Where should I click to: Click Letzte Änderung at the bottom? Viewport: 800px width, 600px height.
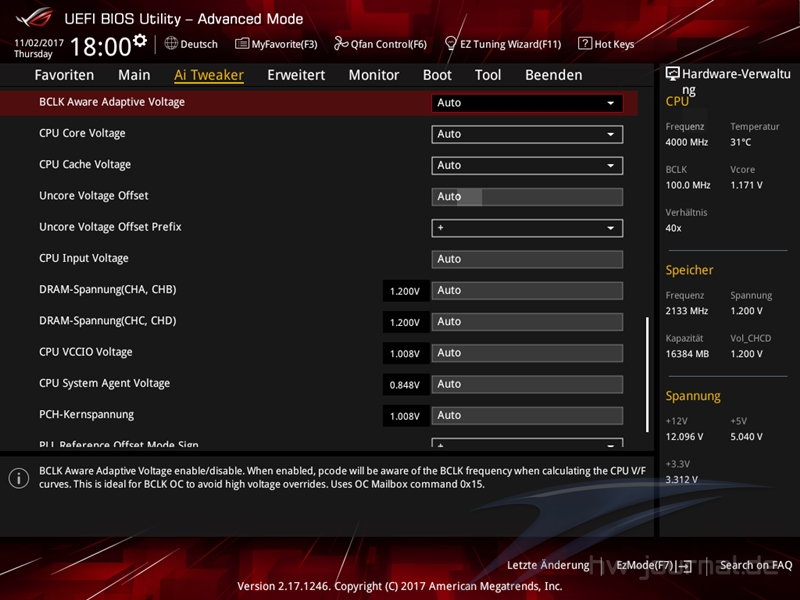point(548,565)
